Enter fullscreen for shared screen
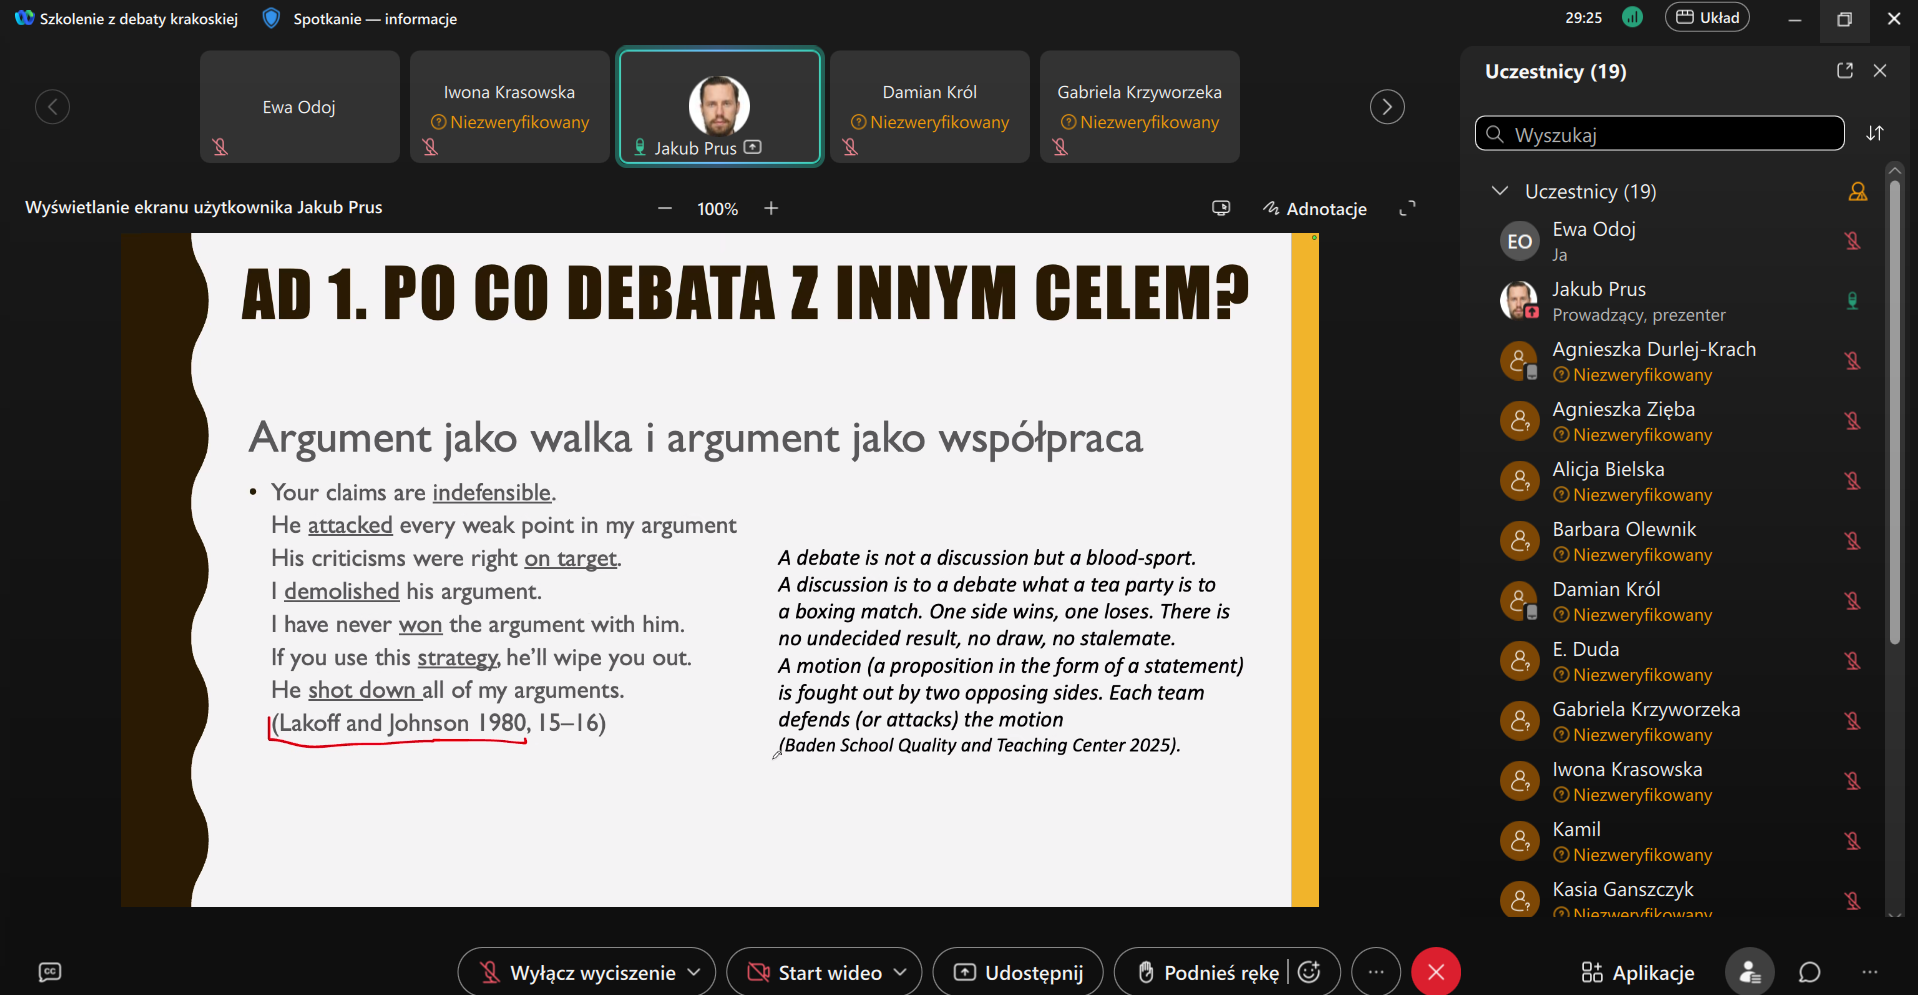Image resolution: width=1918 pixels, height=995 pixels. tap(1407, 208)
